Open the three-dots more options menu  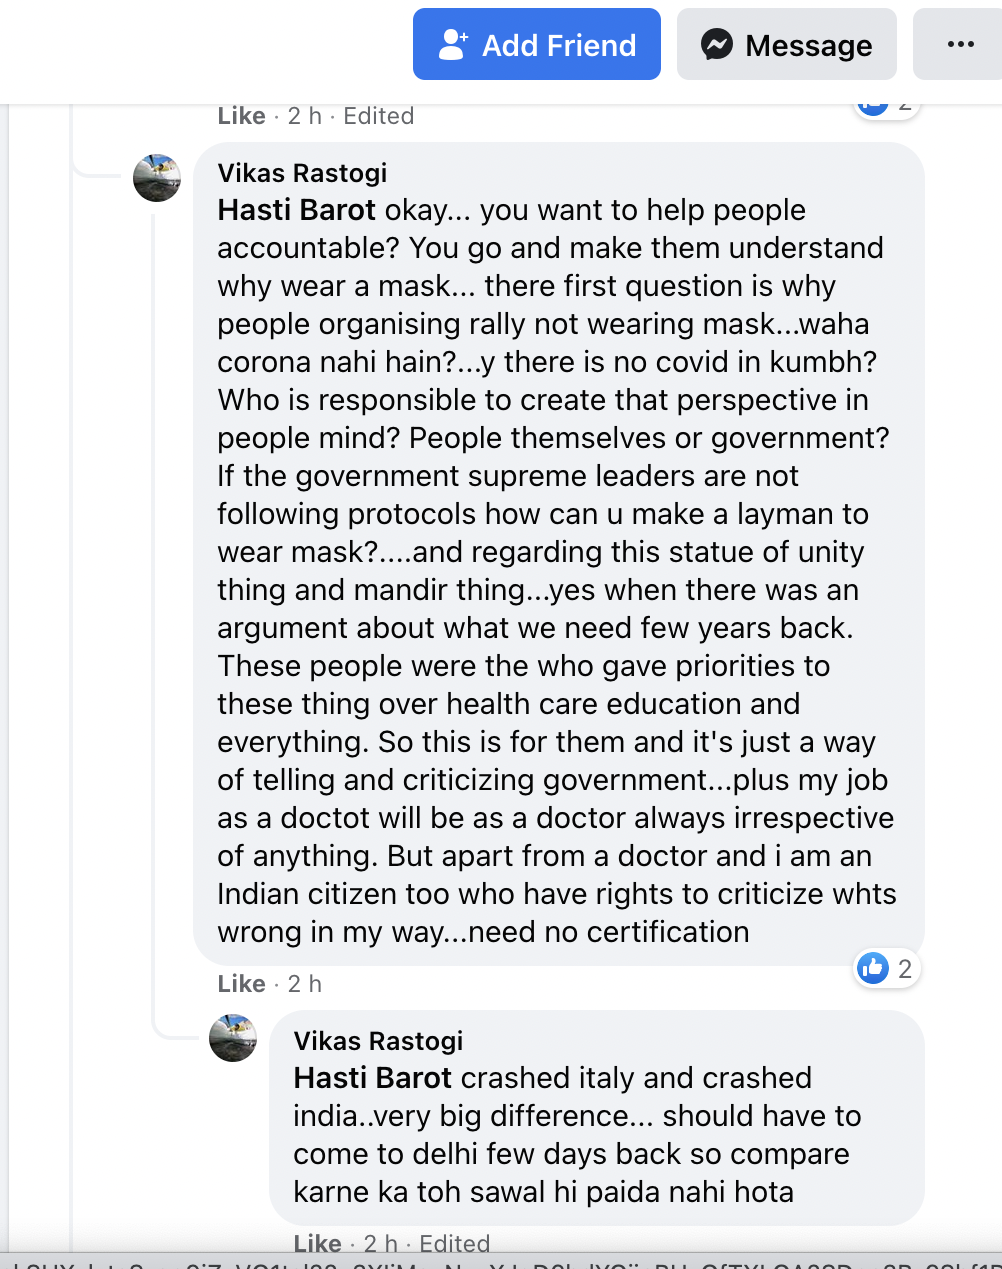(x=960, y=45)
